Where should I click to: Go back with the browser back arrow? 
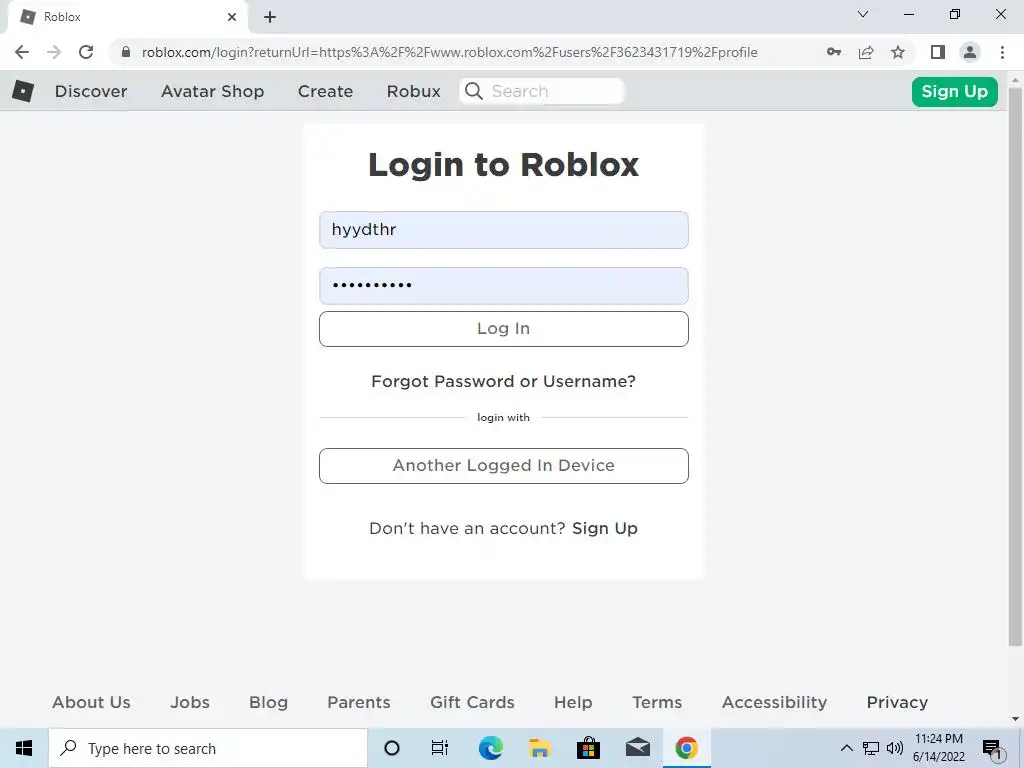(22, 52)
